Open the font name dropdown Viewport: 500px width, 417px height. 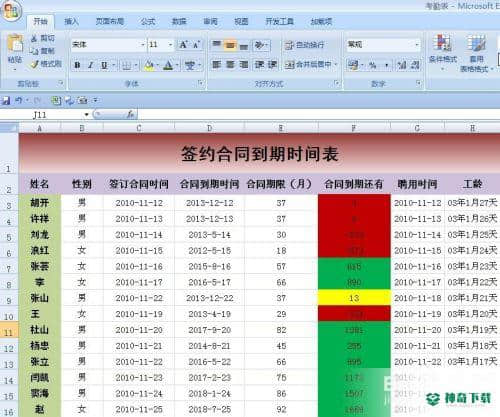pyautogui.click(x=142, y=45)
